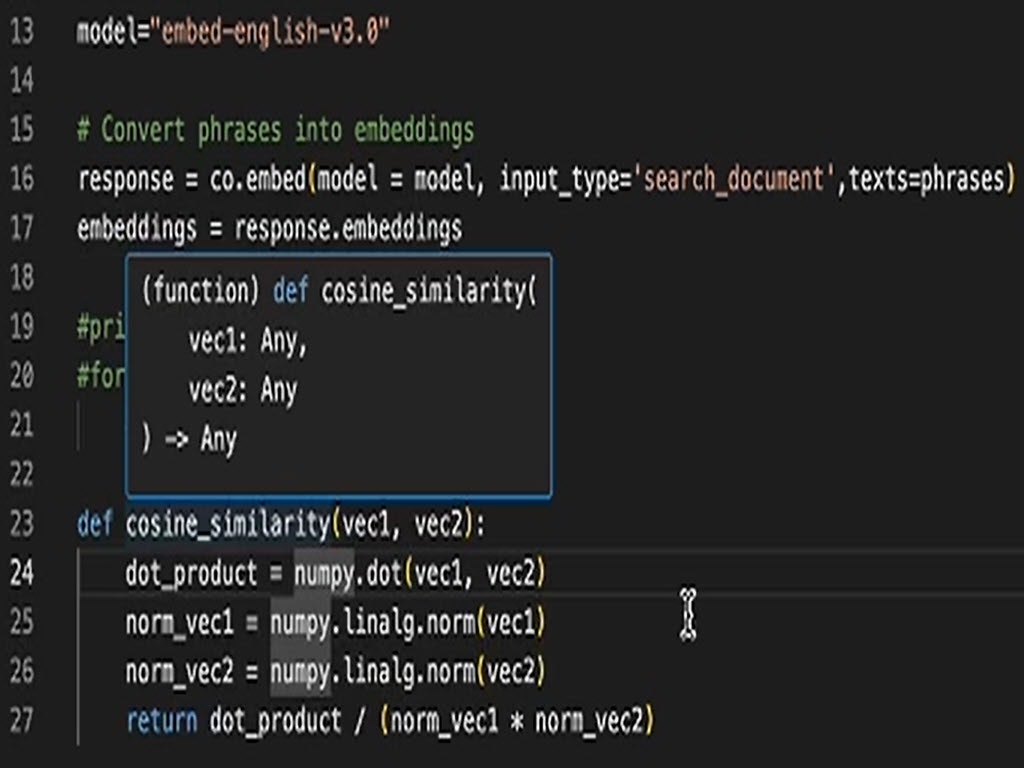Click the def keyword on line 23
Image resolution: width=1024 pixels, height=768 pixels.
pos(95,524)
